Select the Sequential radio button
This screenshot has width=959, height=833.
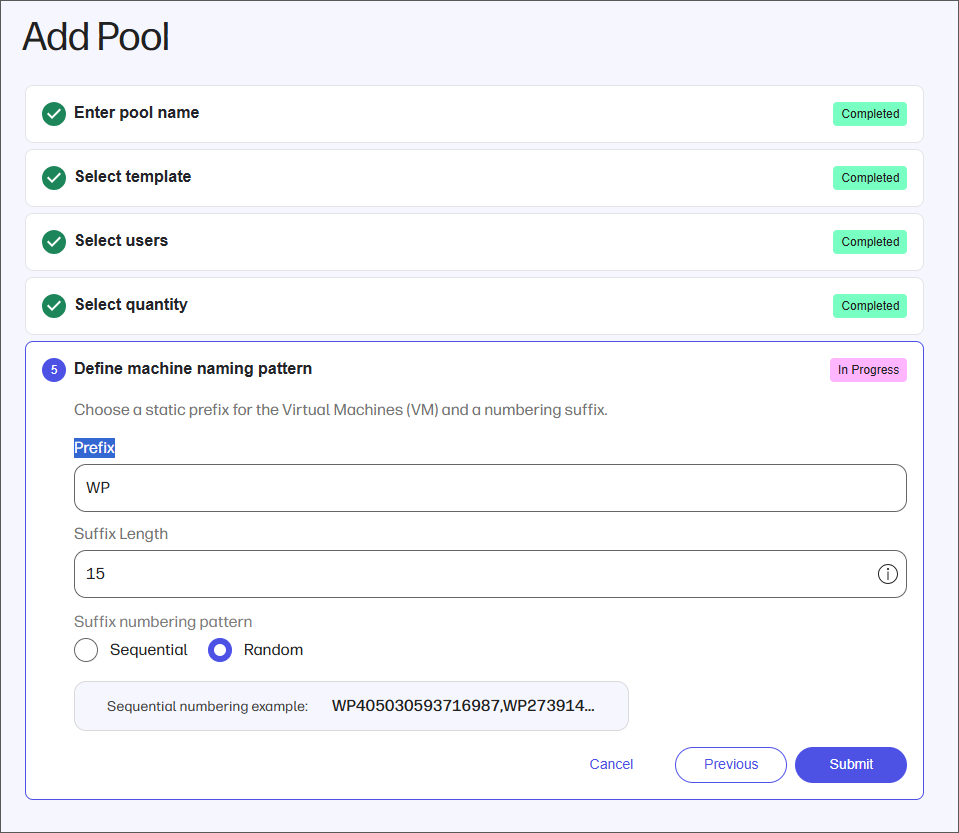click(86, 650)
